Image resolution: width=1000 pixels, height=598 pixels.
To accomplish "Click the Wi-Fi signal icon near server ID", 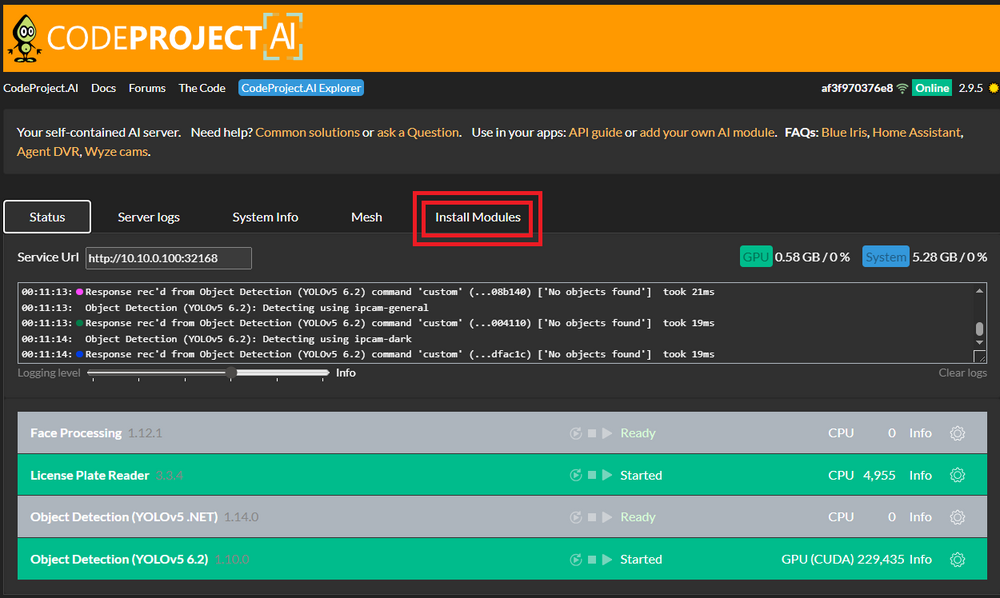I will tap(902, 89).
